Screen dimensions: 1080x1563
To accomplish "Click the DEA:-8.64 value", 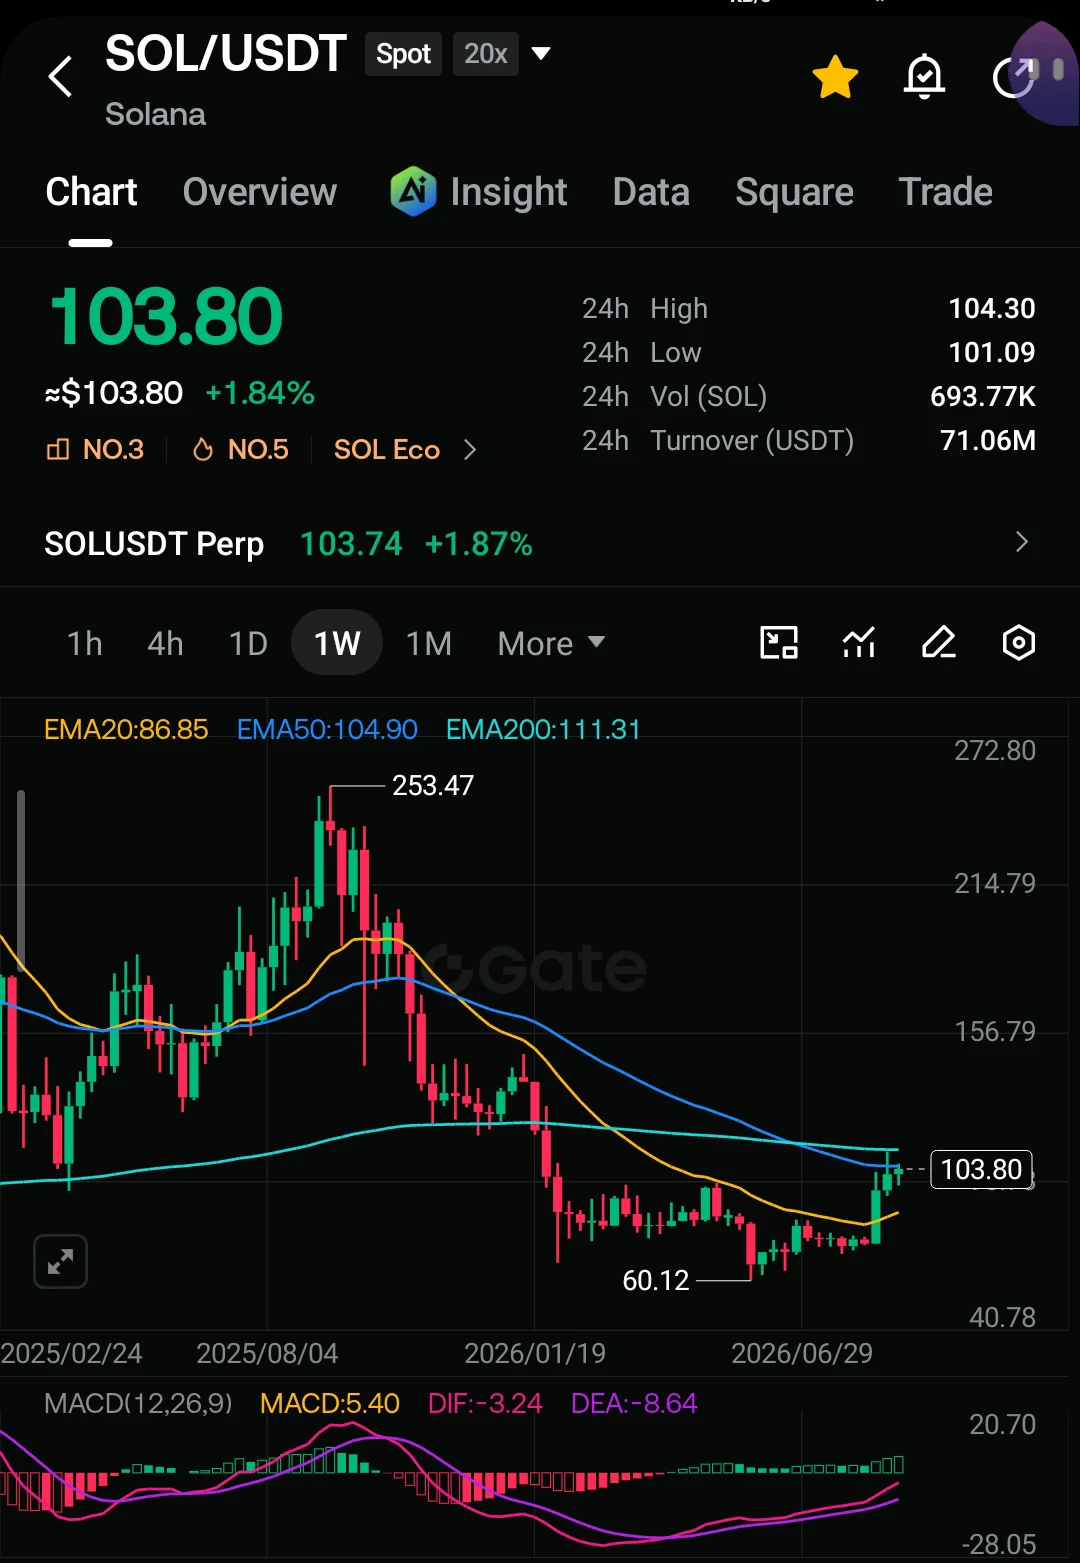I will pos(634,1403).
